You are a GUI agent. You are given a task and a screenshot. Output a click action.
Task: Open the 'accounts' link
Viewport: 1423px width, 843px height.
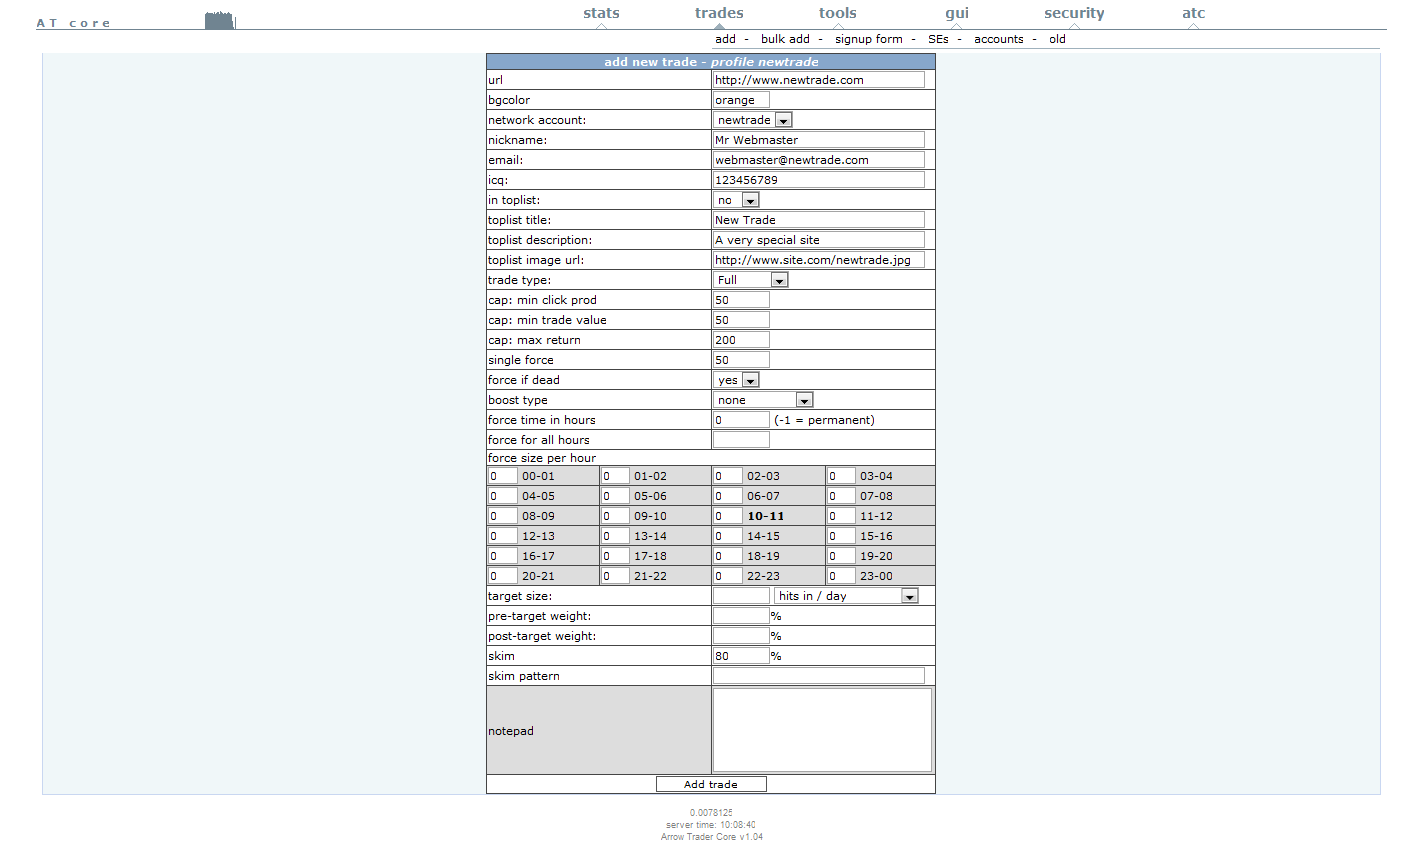(x=998, y=39)
